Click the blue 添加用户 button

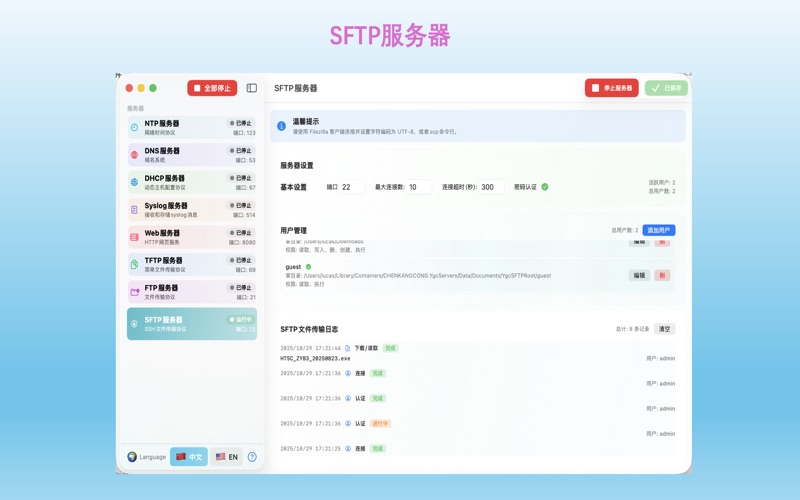[x=659, y=230]
